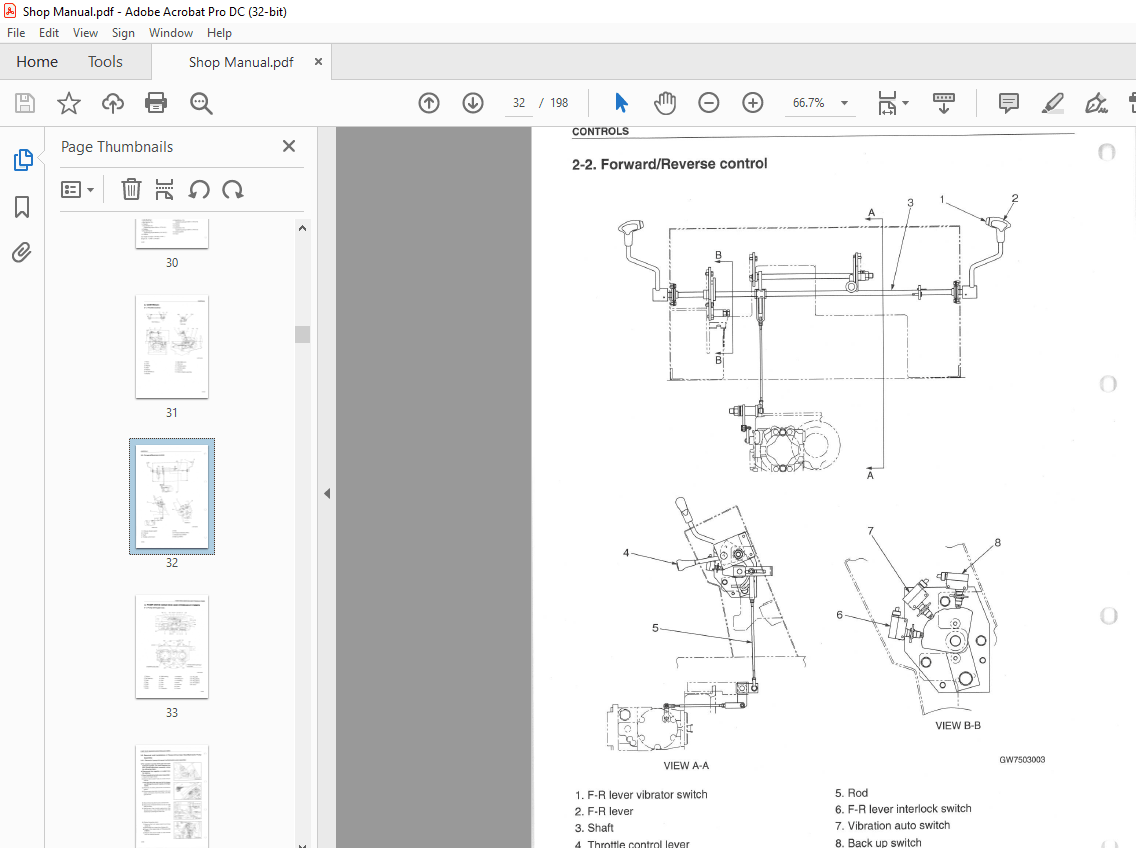The width and height of the screenshot is (1136, 848).
Task: Toggle the selection arrow tool
Action: click(x=621, y=102)
